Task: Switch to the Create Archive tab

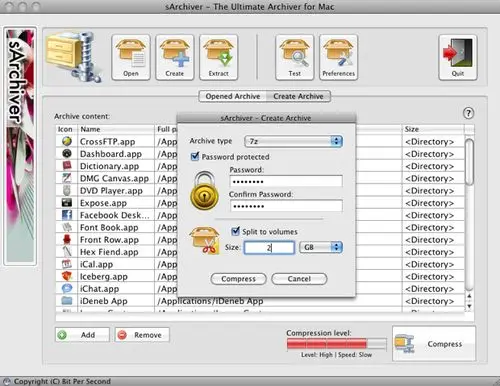Action: click(298, 96)
